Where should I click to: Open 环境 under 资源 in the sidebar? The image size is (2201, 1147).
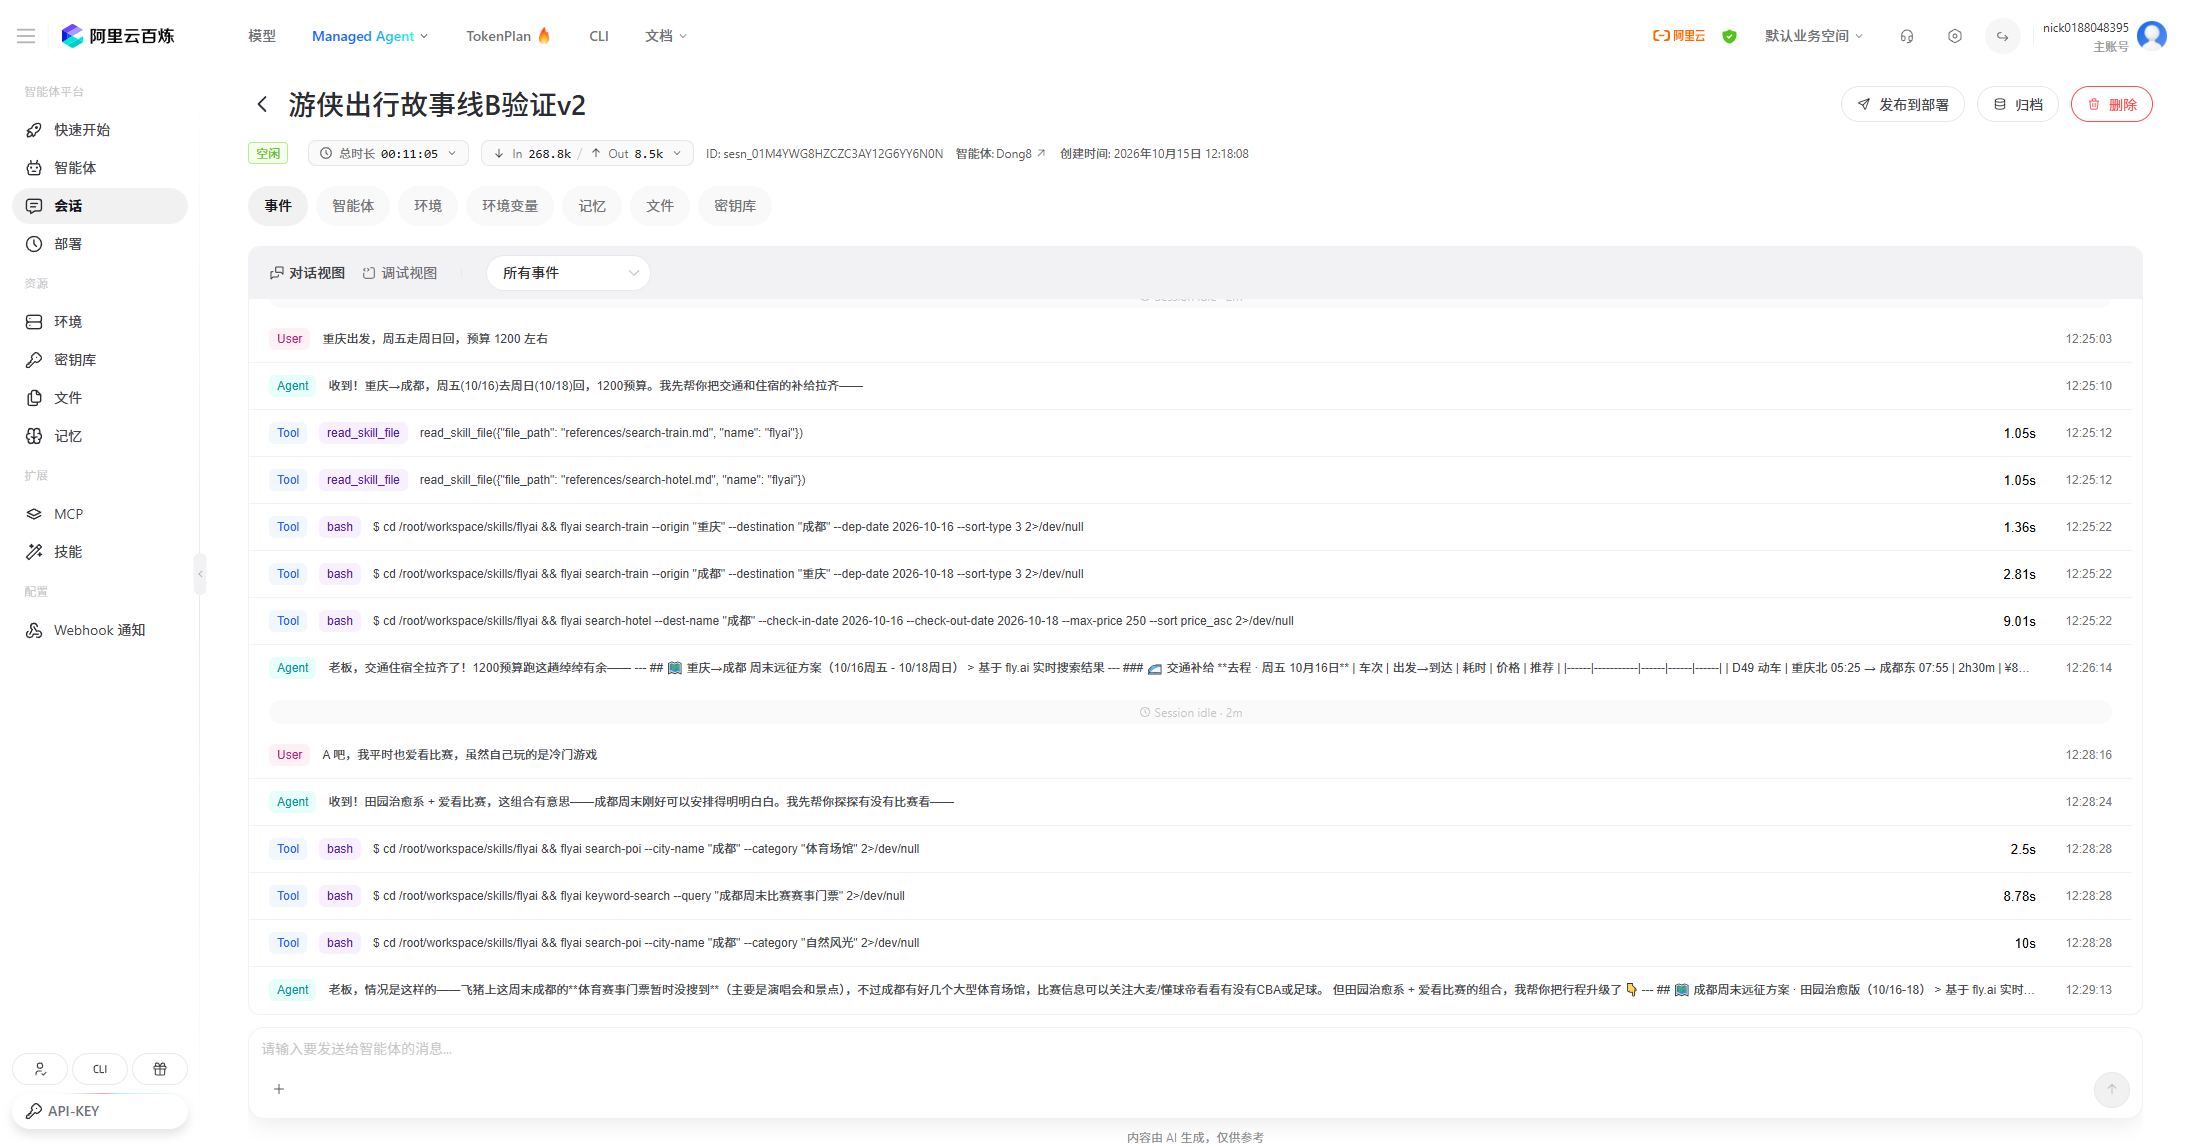(x=100, y=322)
